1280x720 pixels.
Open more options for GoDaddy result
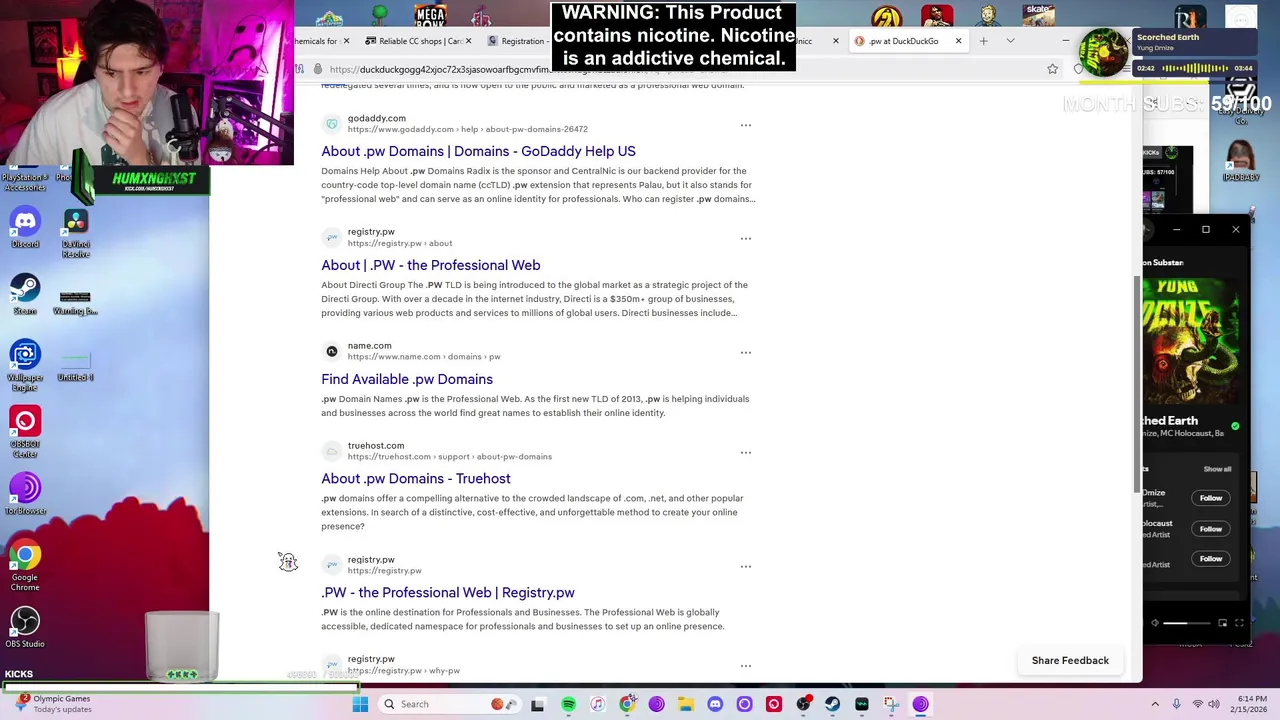click(x=745, y=125)
